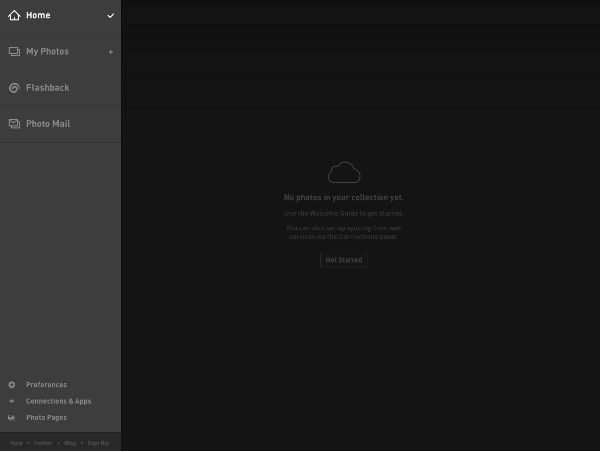Click the Home house icon in sidebar
The image size is (600, 452).
tap(14, 15)
